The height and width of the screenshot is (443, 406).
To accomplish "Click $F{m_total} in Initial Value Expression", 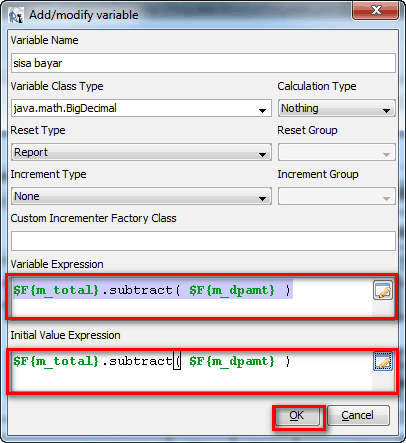I will click(x=56, y=361).
